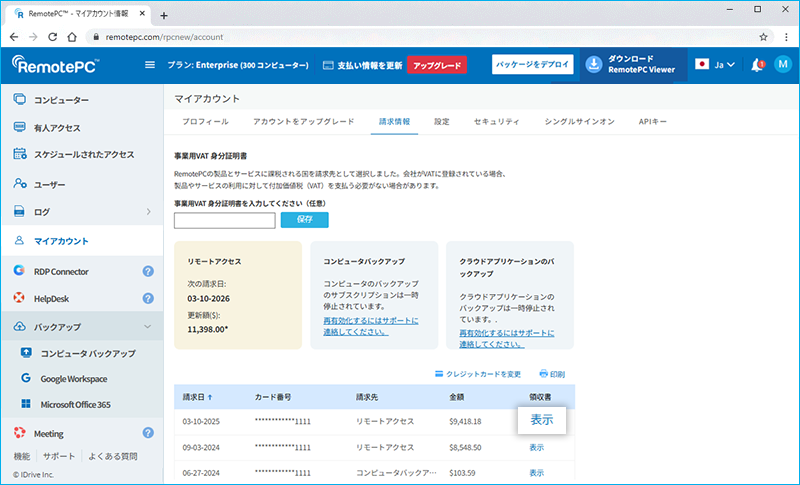
Task: View receipt for 03-10-2025 invoice
Action: tap(542, 420)
